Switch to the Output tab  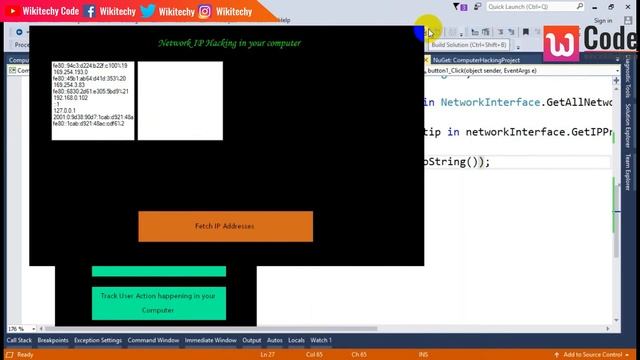point(251,340)
